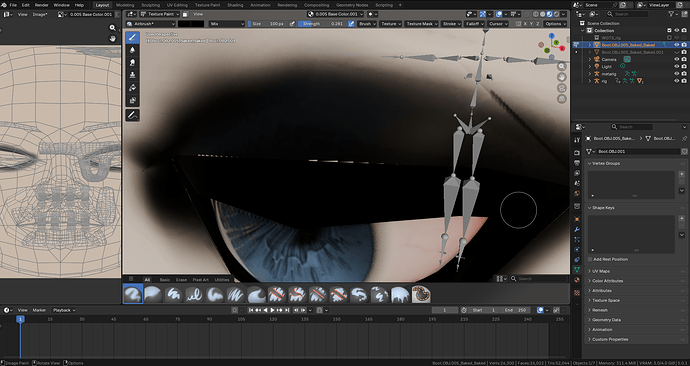This screenshot has height=366, width=690.
Task: Click viewport pan hand gizmo
Action: [x=562, y=77]
